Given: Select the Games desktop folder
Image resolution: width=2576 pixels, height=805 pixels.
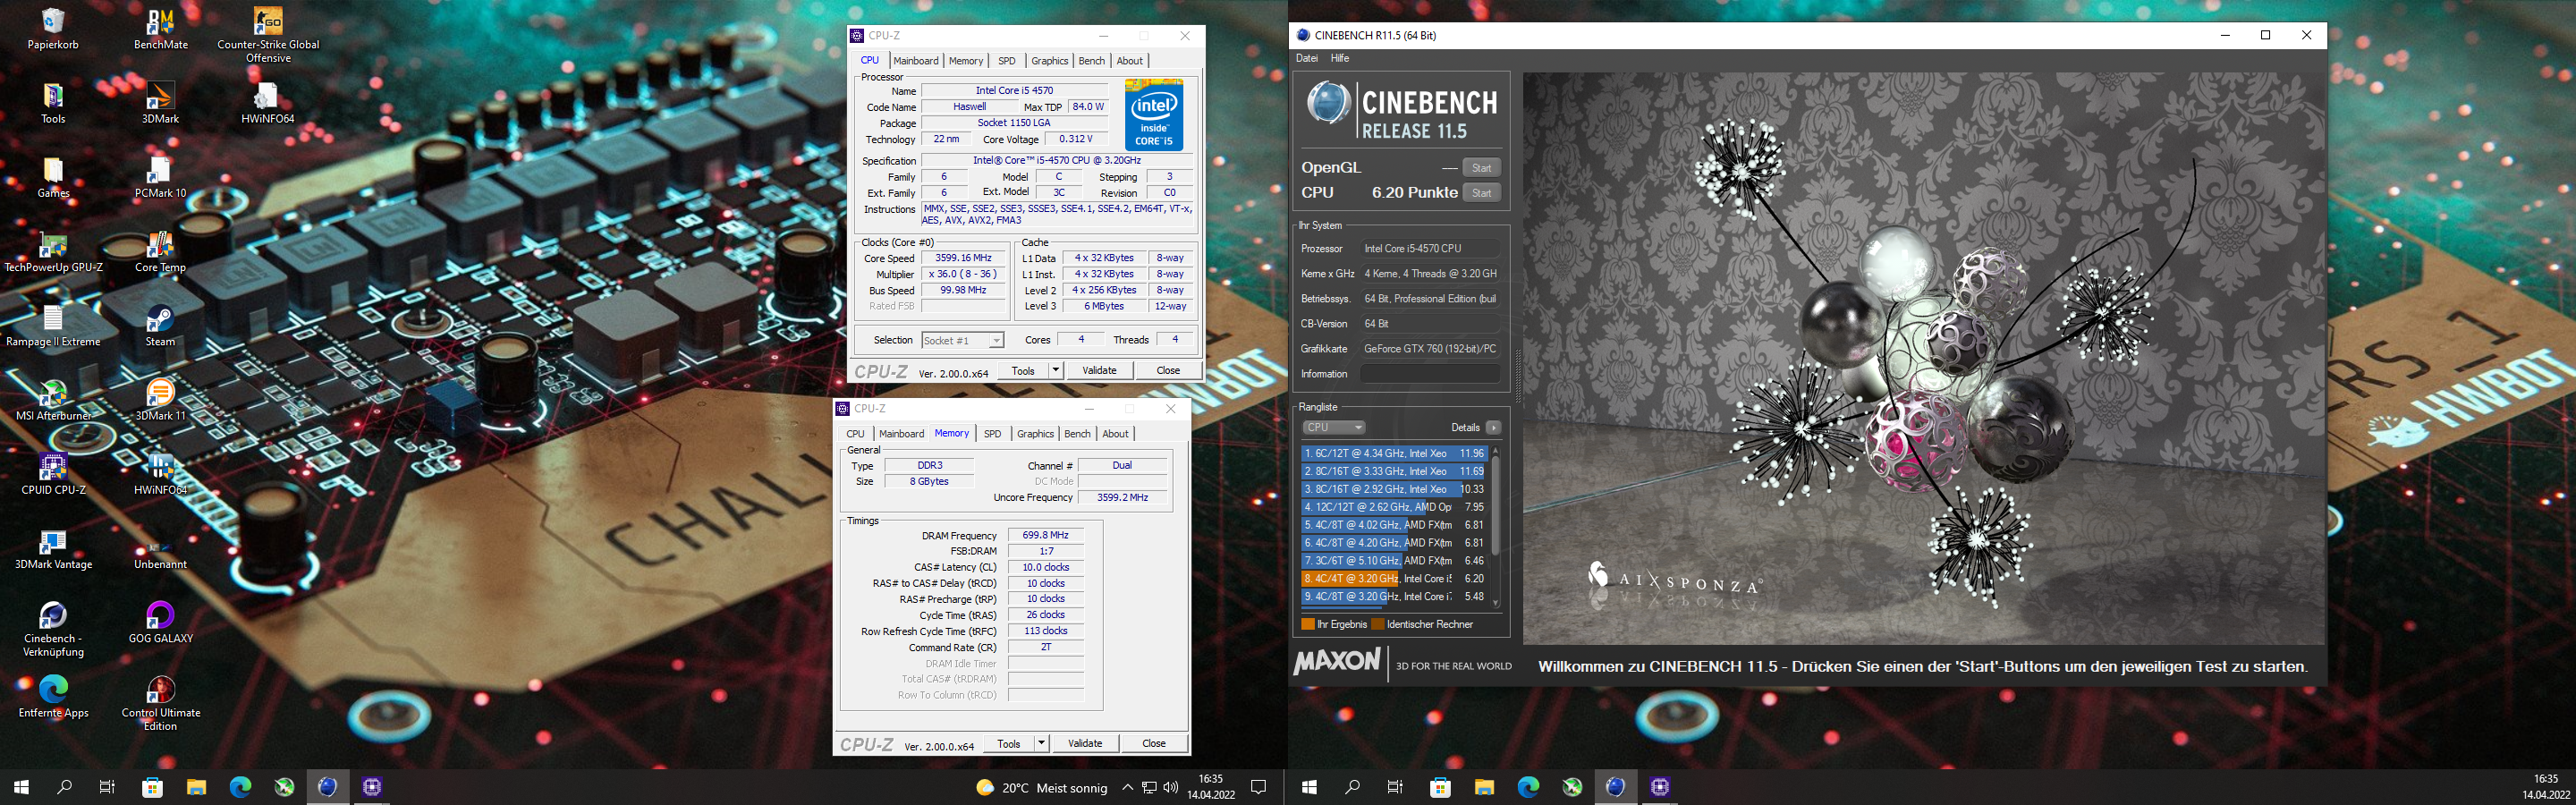Looking at the screenshot, I should (x=53, y=177).
